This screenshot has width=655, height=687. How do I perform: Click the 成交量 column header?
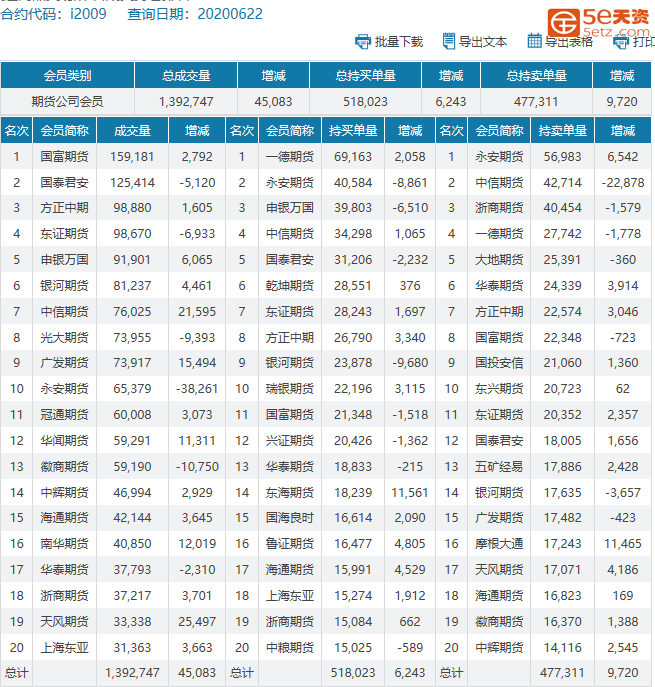click(132, 131)
